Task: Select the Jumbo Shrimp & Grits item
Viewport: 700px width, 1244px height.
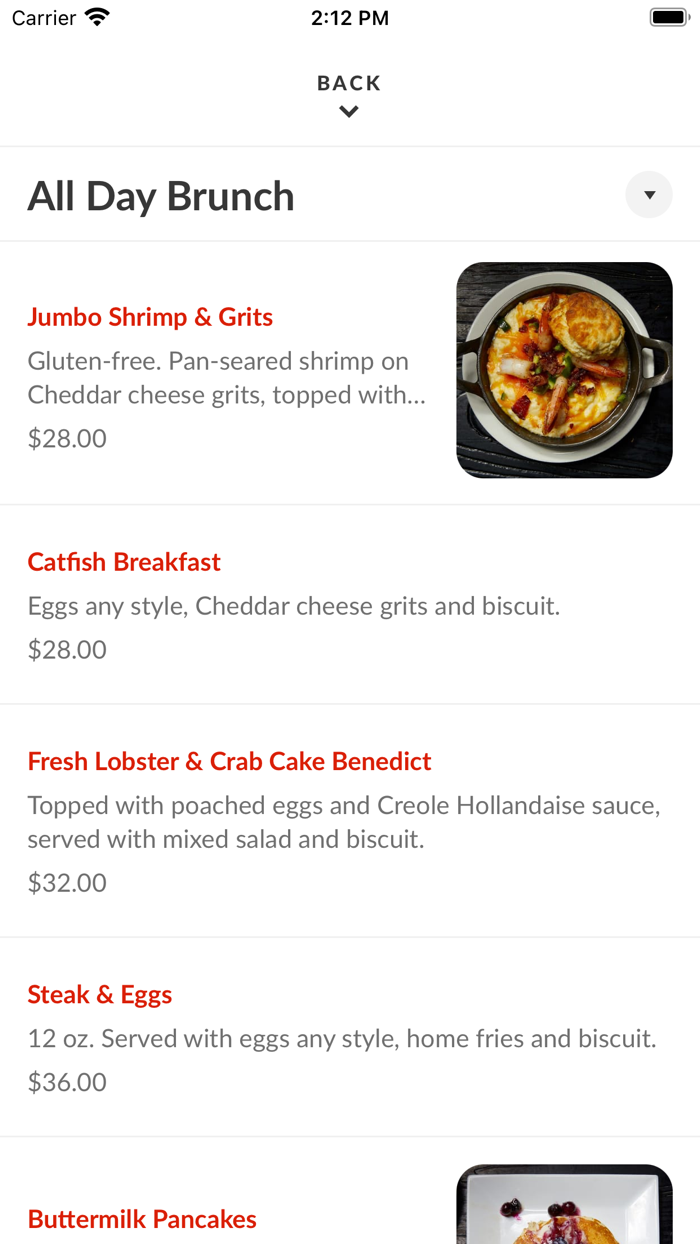Action: click(150, 317)
